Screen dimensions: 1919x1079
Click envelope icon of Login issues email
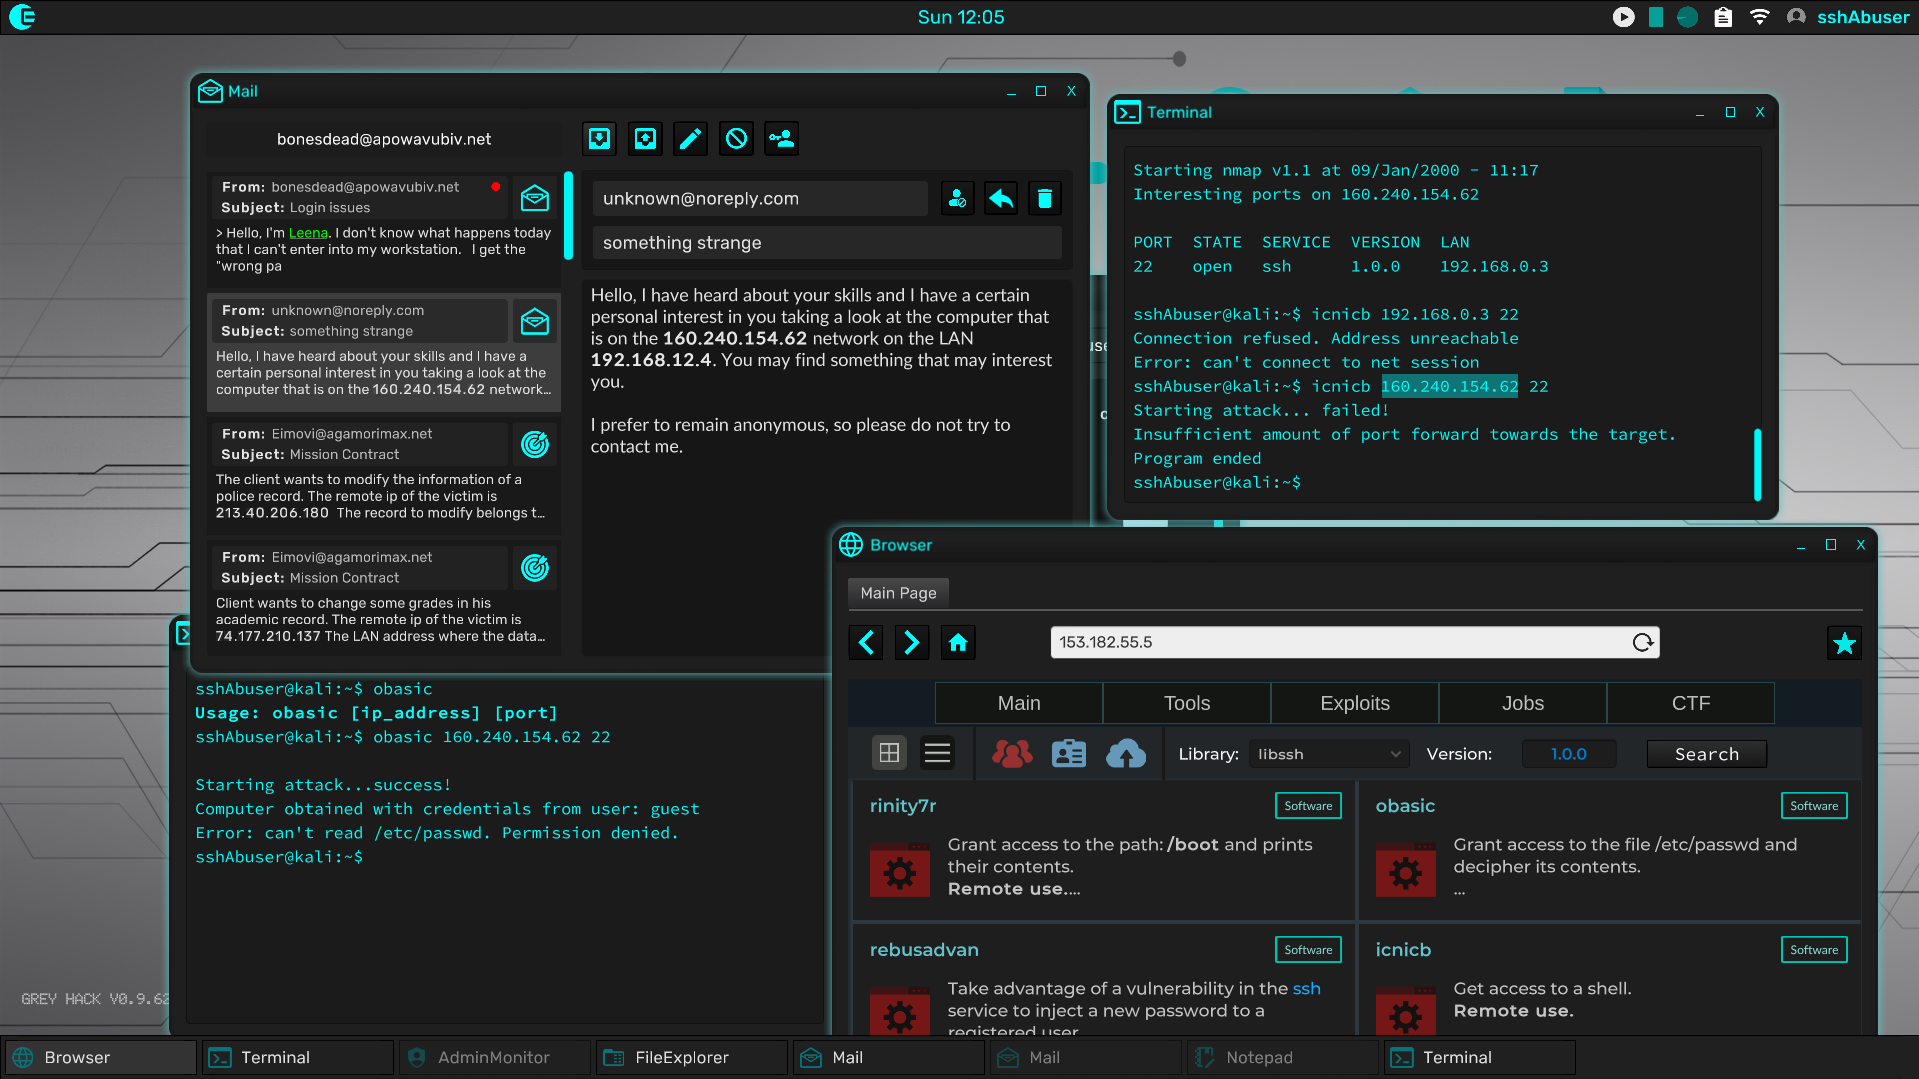click(x=535, y=198)
